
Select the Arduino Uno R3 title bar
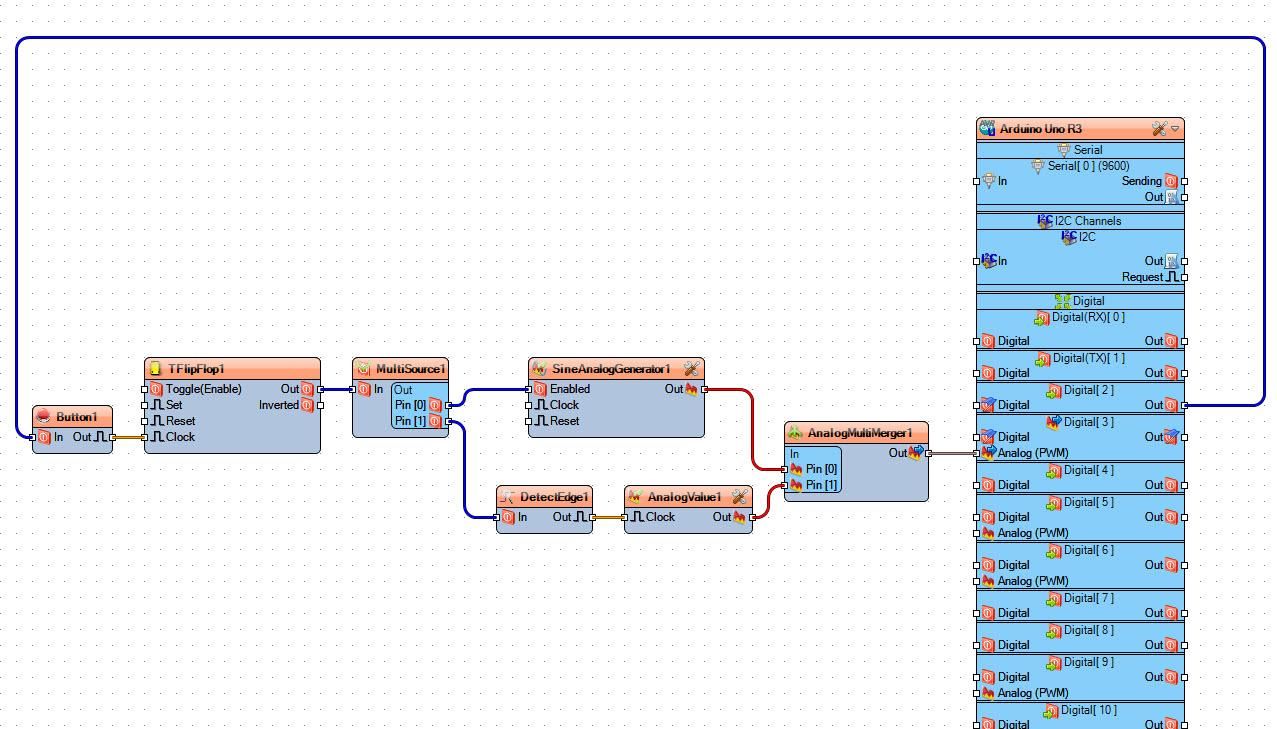pyautogui.click(x=1080, y=129)
